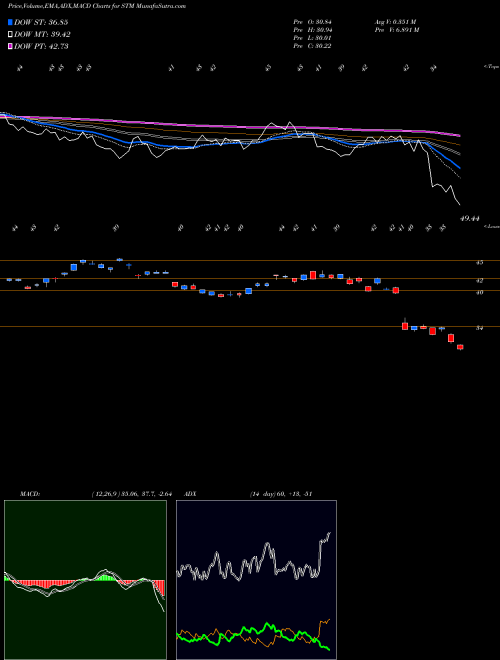500x660 pixels.
Task: Click the ADX panel title
Action: tap(191, 494)
